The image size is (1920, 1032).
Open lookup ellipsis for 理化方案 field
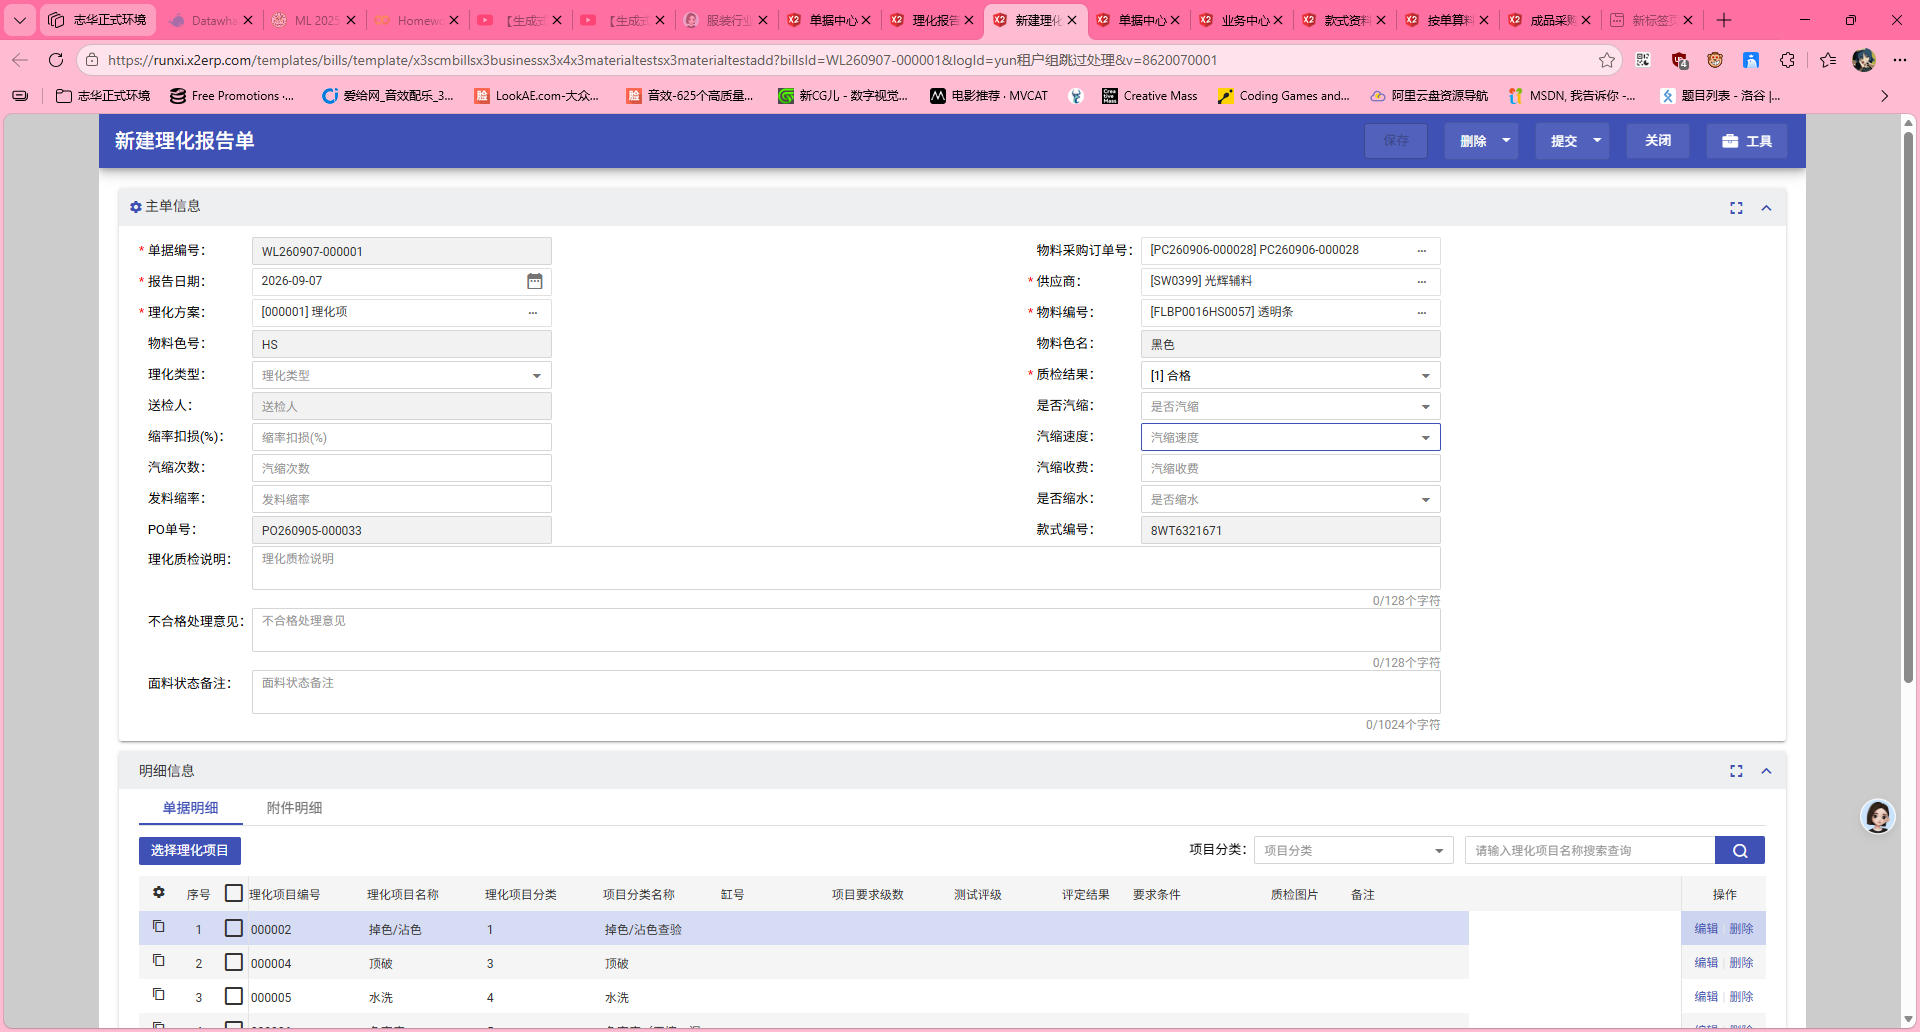(x=533, y=313)
